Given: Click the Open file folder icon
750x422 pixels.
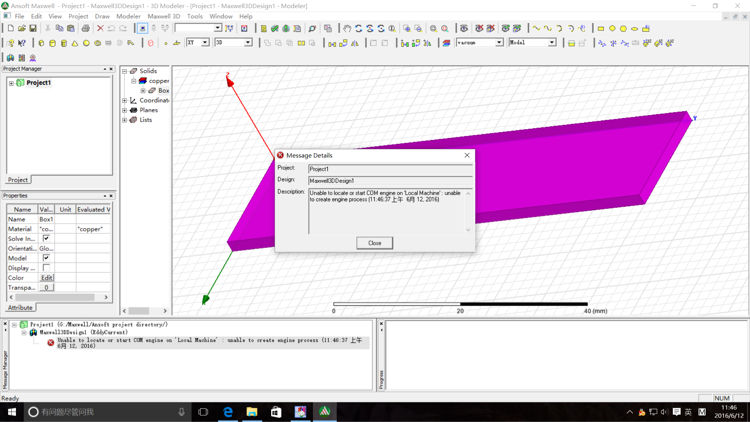Looking at the screenshot, I should pyautogui.click(x=22, y=28).
